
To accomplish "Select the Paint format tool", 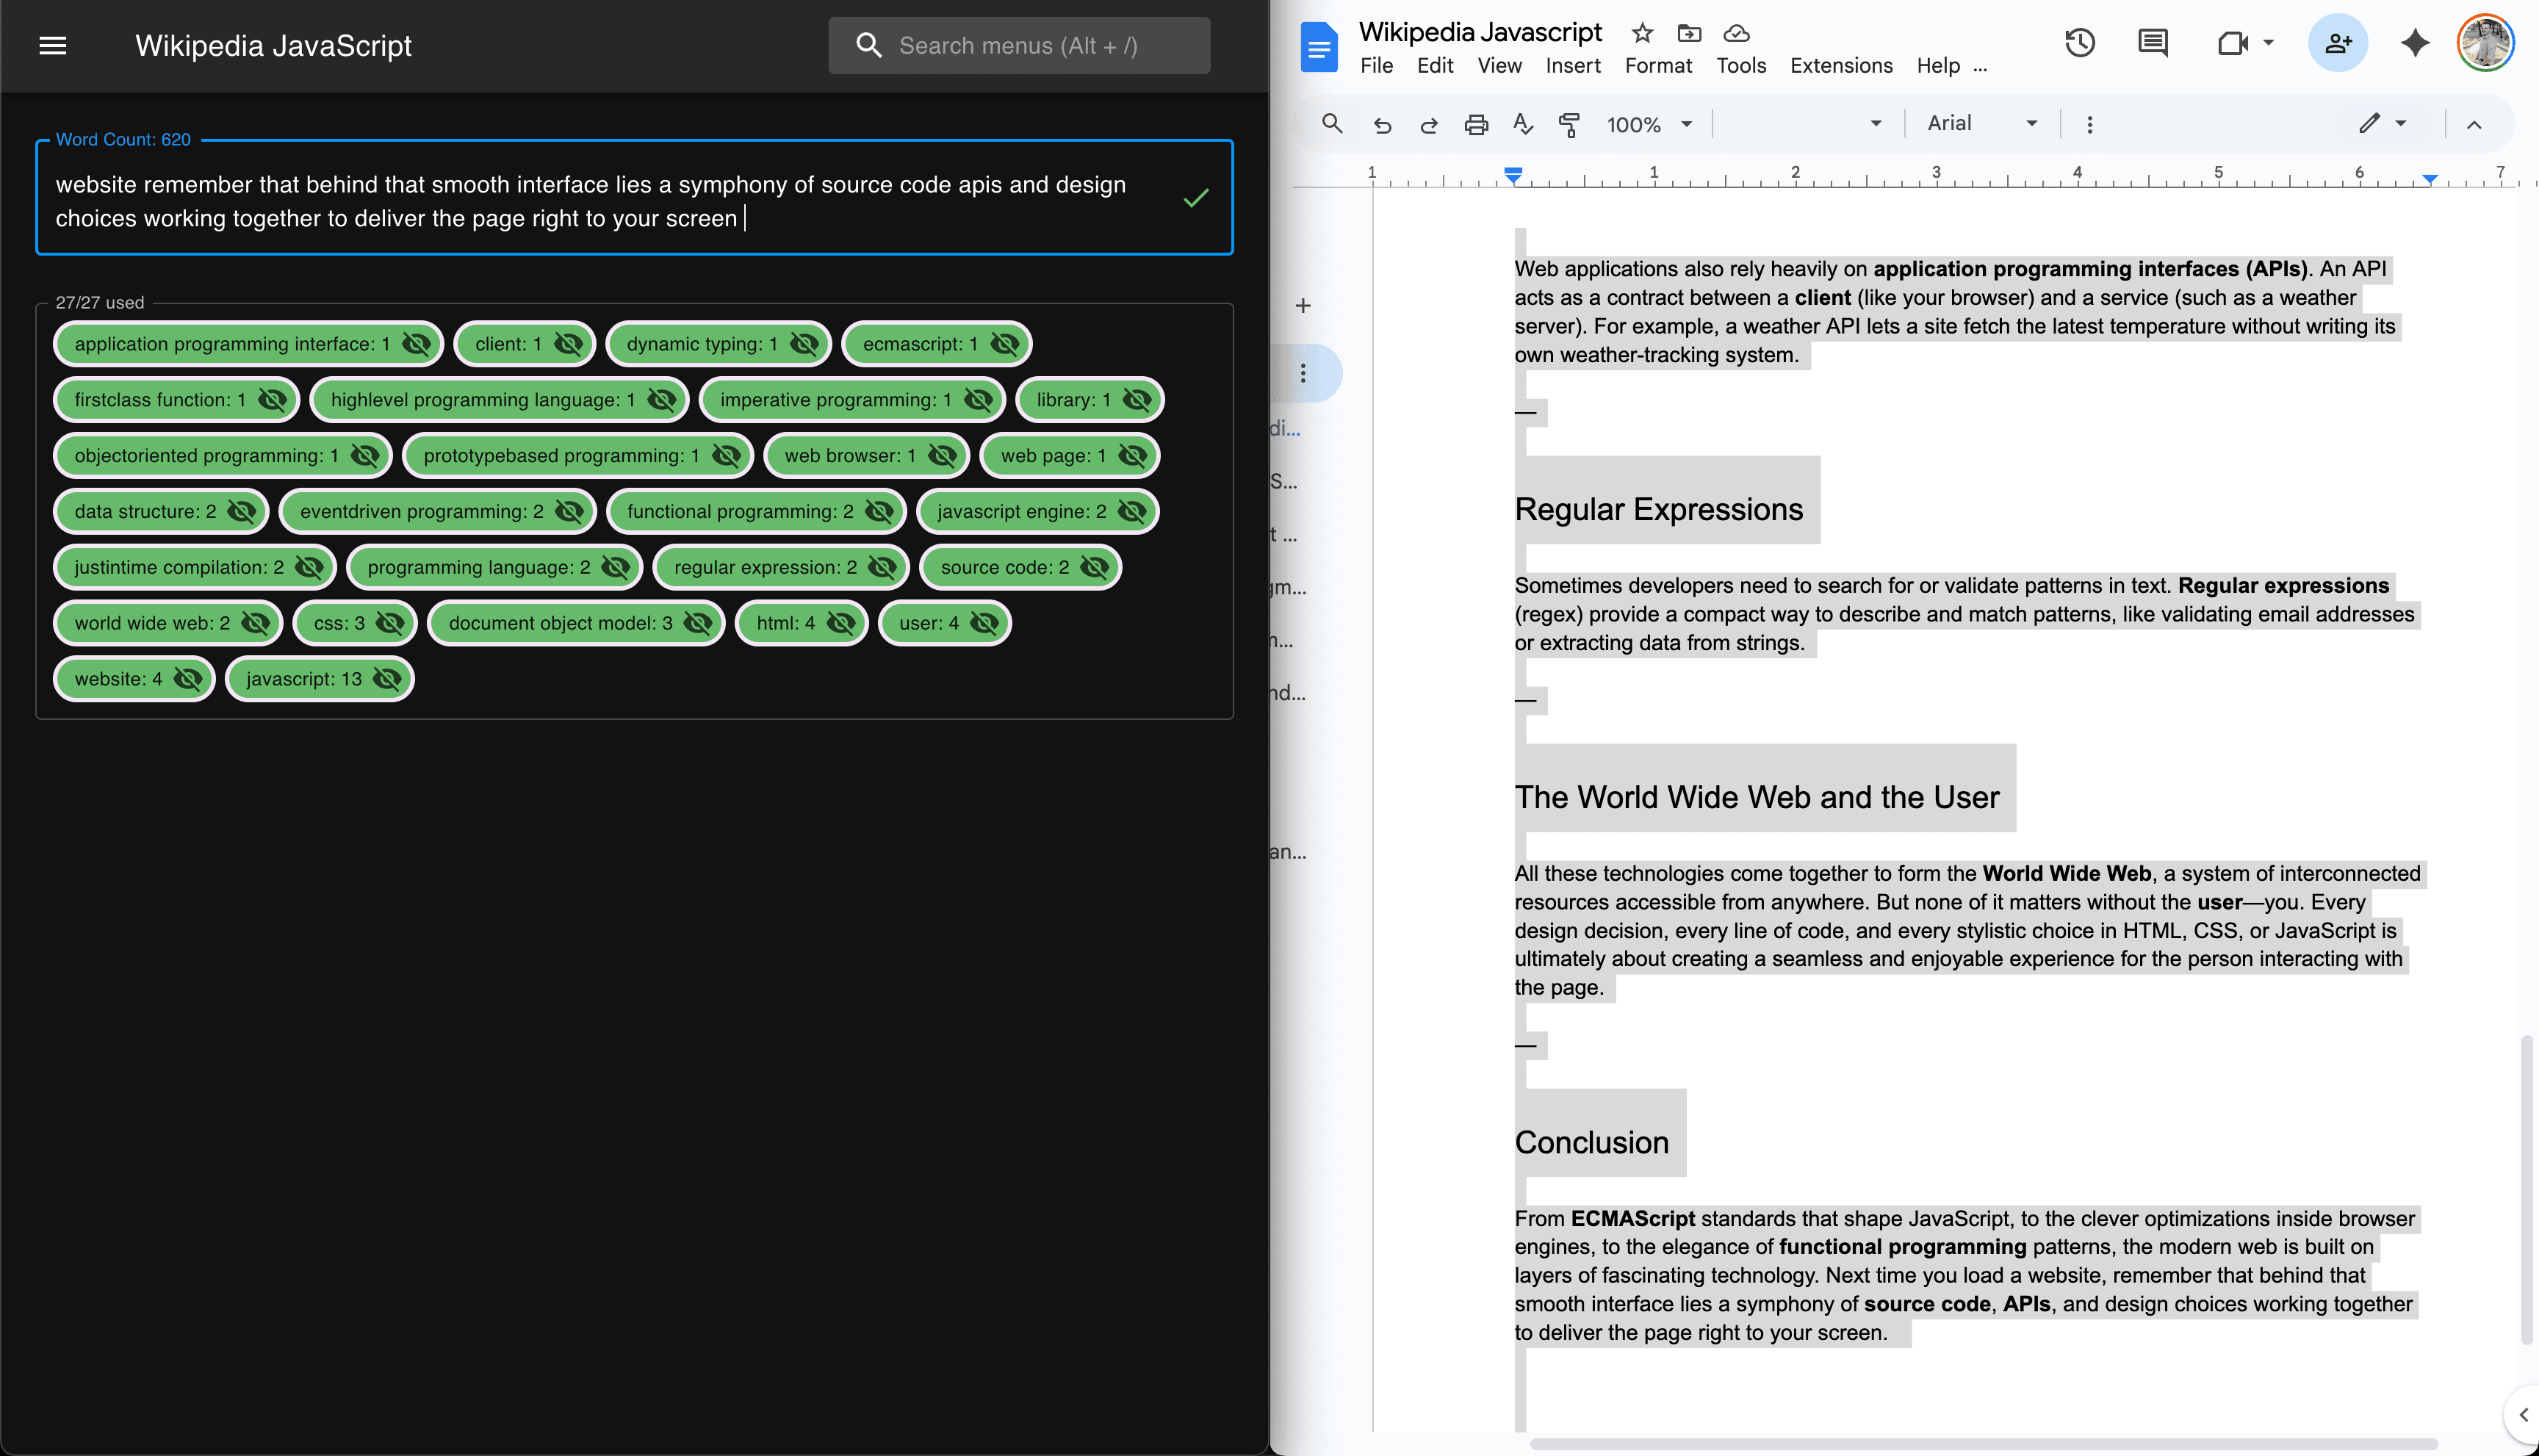I will point(1569,124).
